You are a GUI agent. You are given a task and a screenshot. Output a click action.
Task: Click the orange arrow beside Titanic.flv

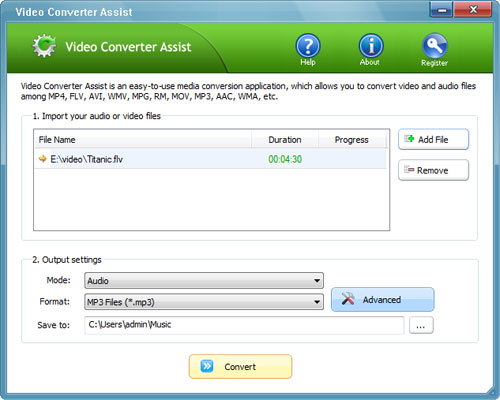coord(42,159)
